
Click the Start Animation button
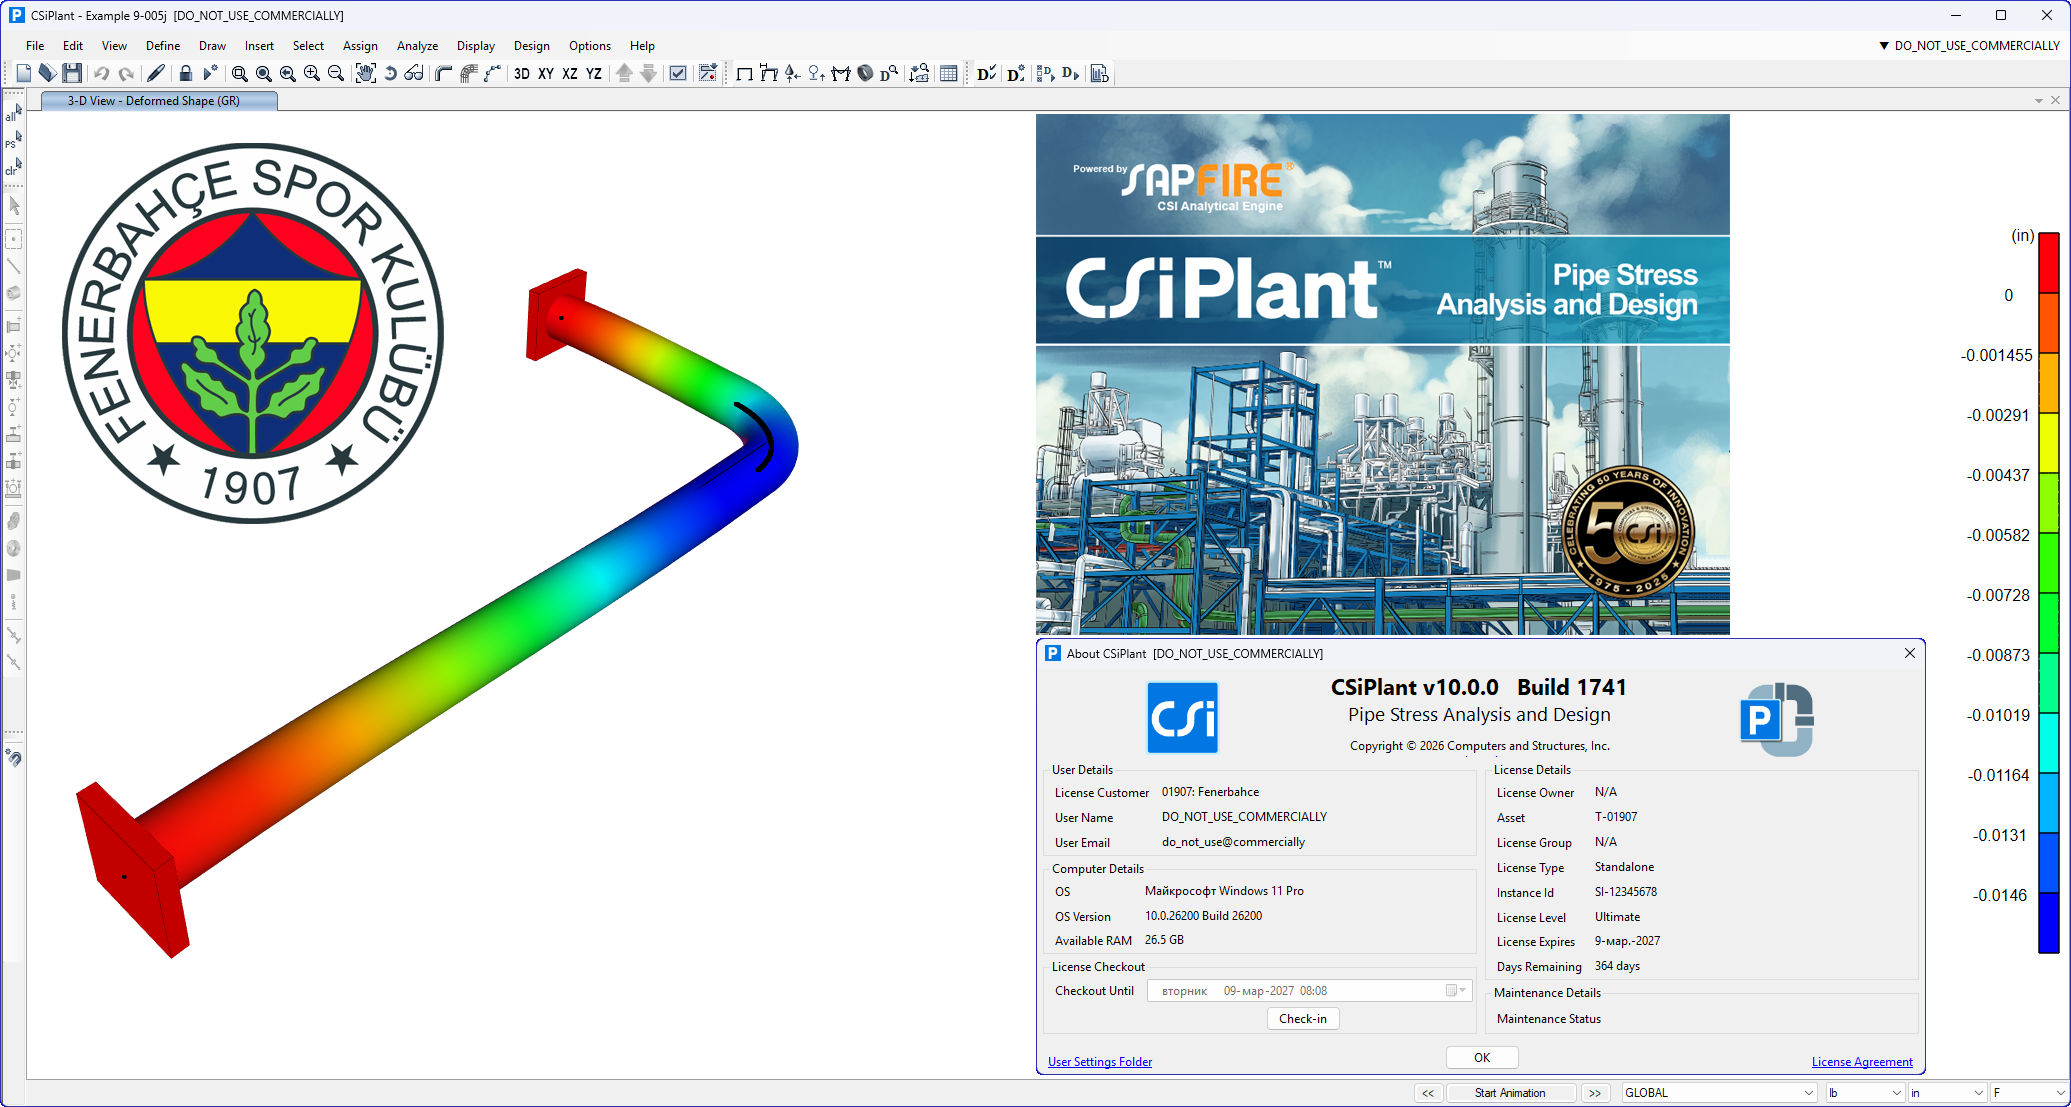pyautogui.click(x=1510, y=1092)
